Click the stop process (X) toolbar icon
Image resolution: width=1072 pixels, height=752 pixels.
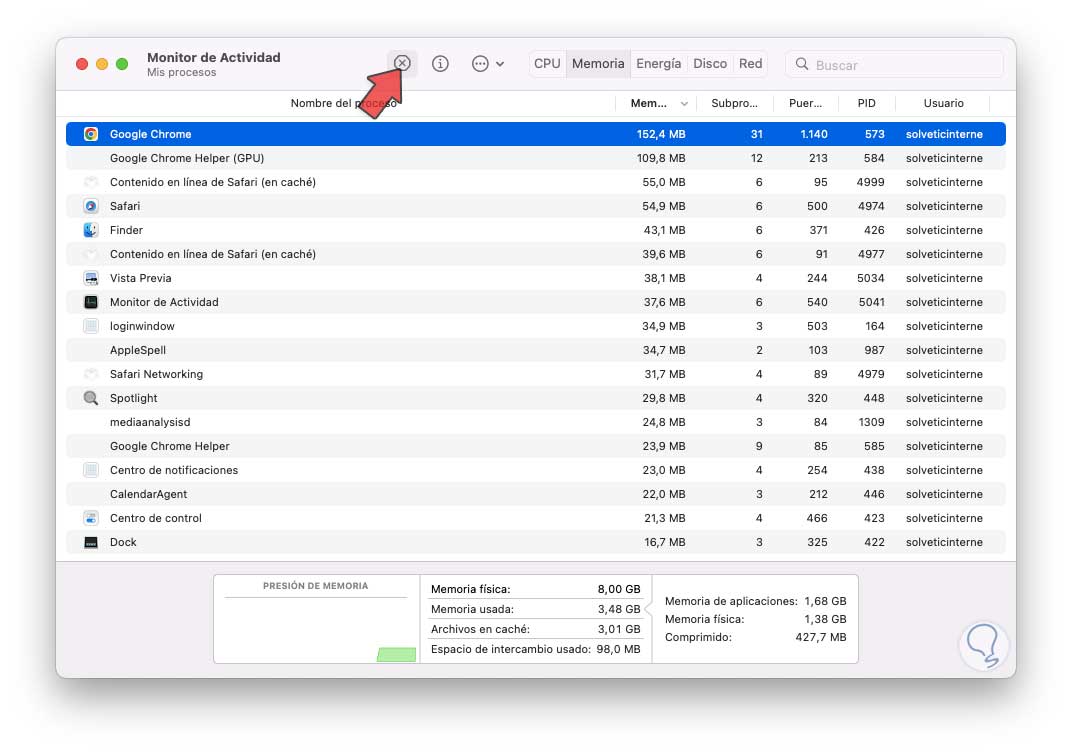click(402, 64)
